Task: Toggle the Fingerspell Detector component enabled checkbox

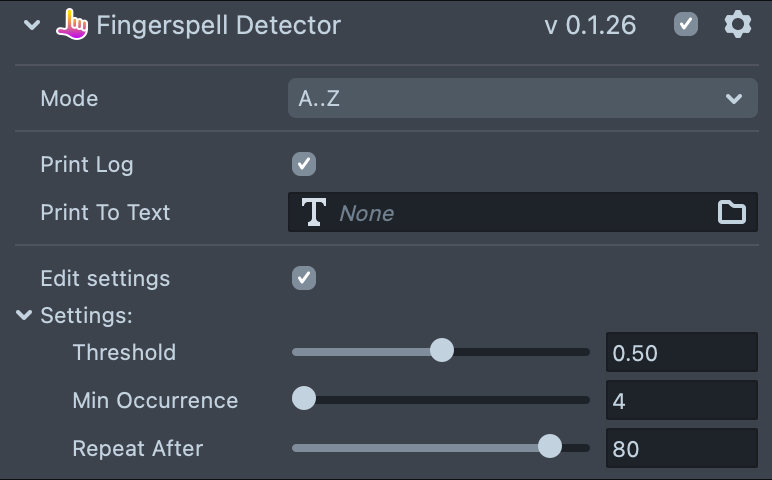Action: click(x=686, y=25)
